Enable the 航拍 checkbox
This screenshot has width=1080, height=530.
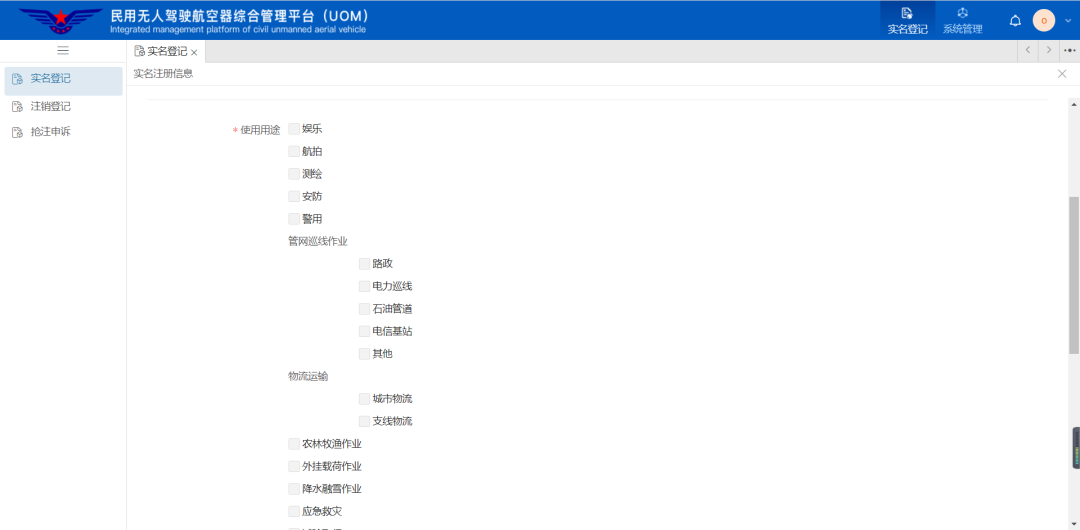(294, 151)
